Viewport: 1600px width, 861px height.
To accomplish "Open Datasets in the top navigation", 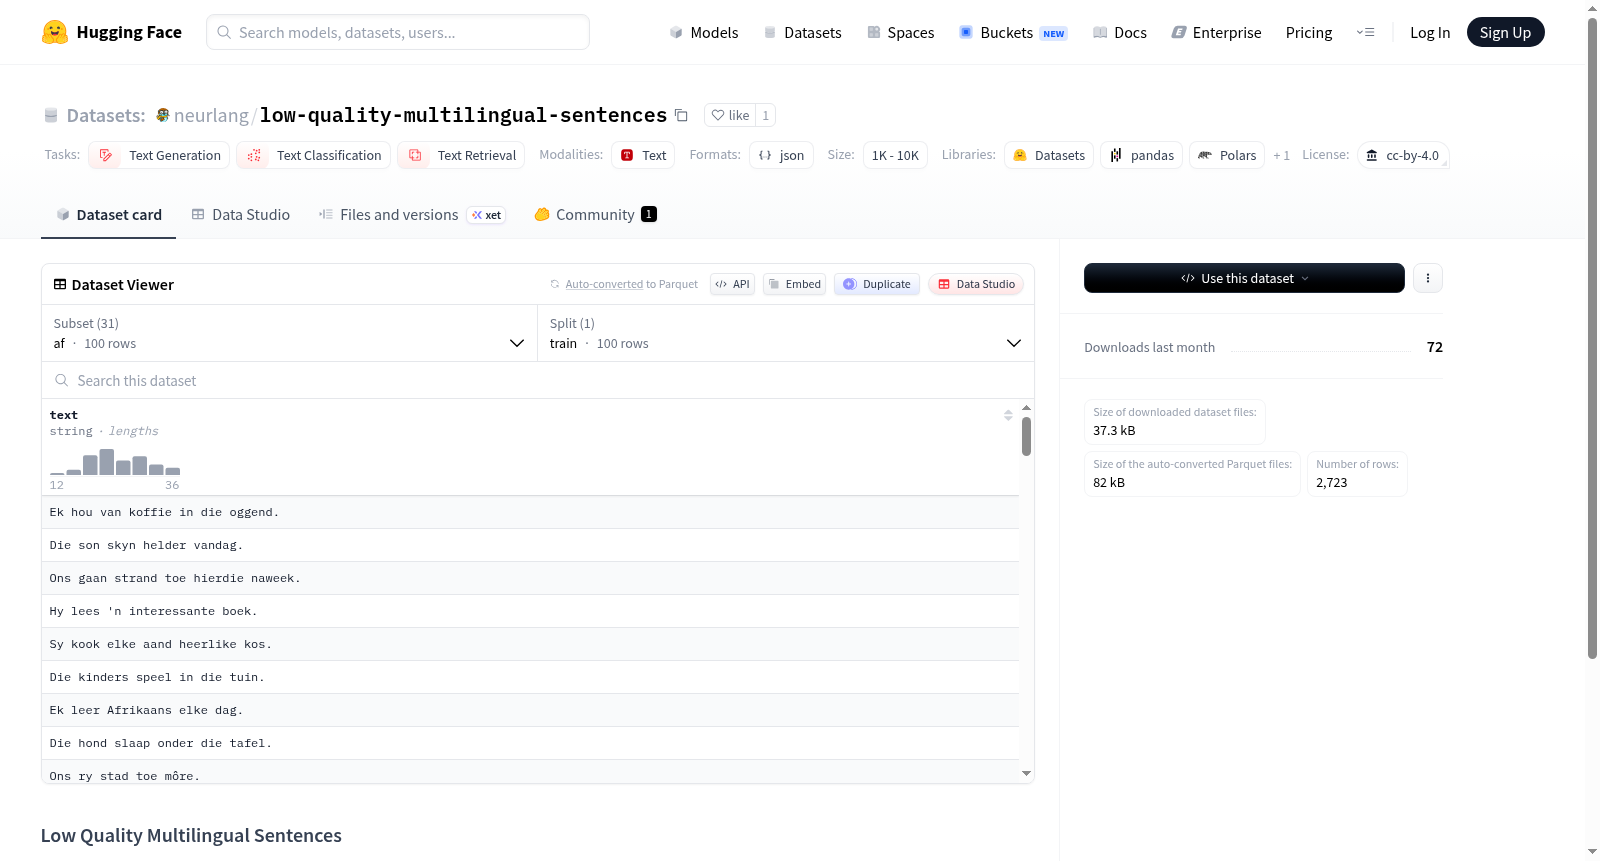I will coord(802,32).
